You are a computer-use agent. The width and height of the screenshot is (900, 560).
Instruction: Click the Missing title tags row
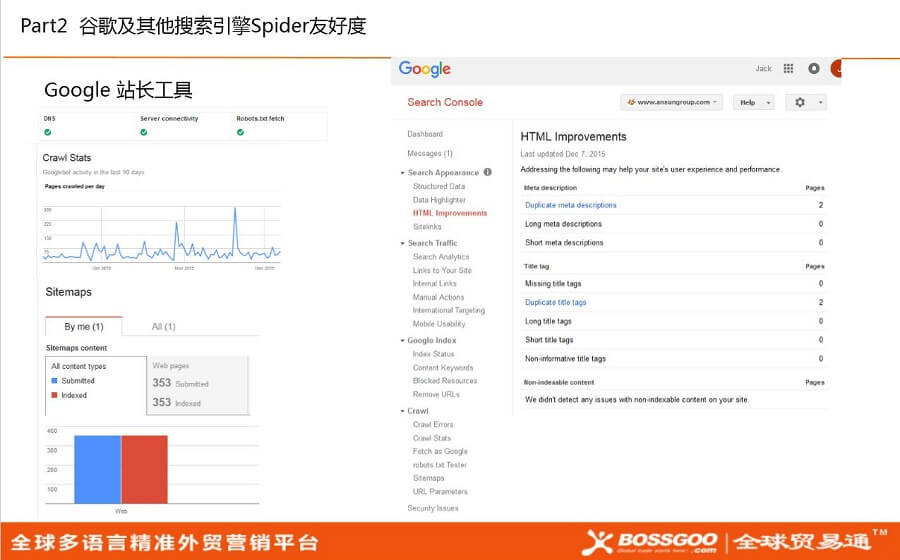click(x=673, y=283)
